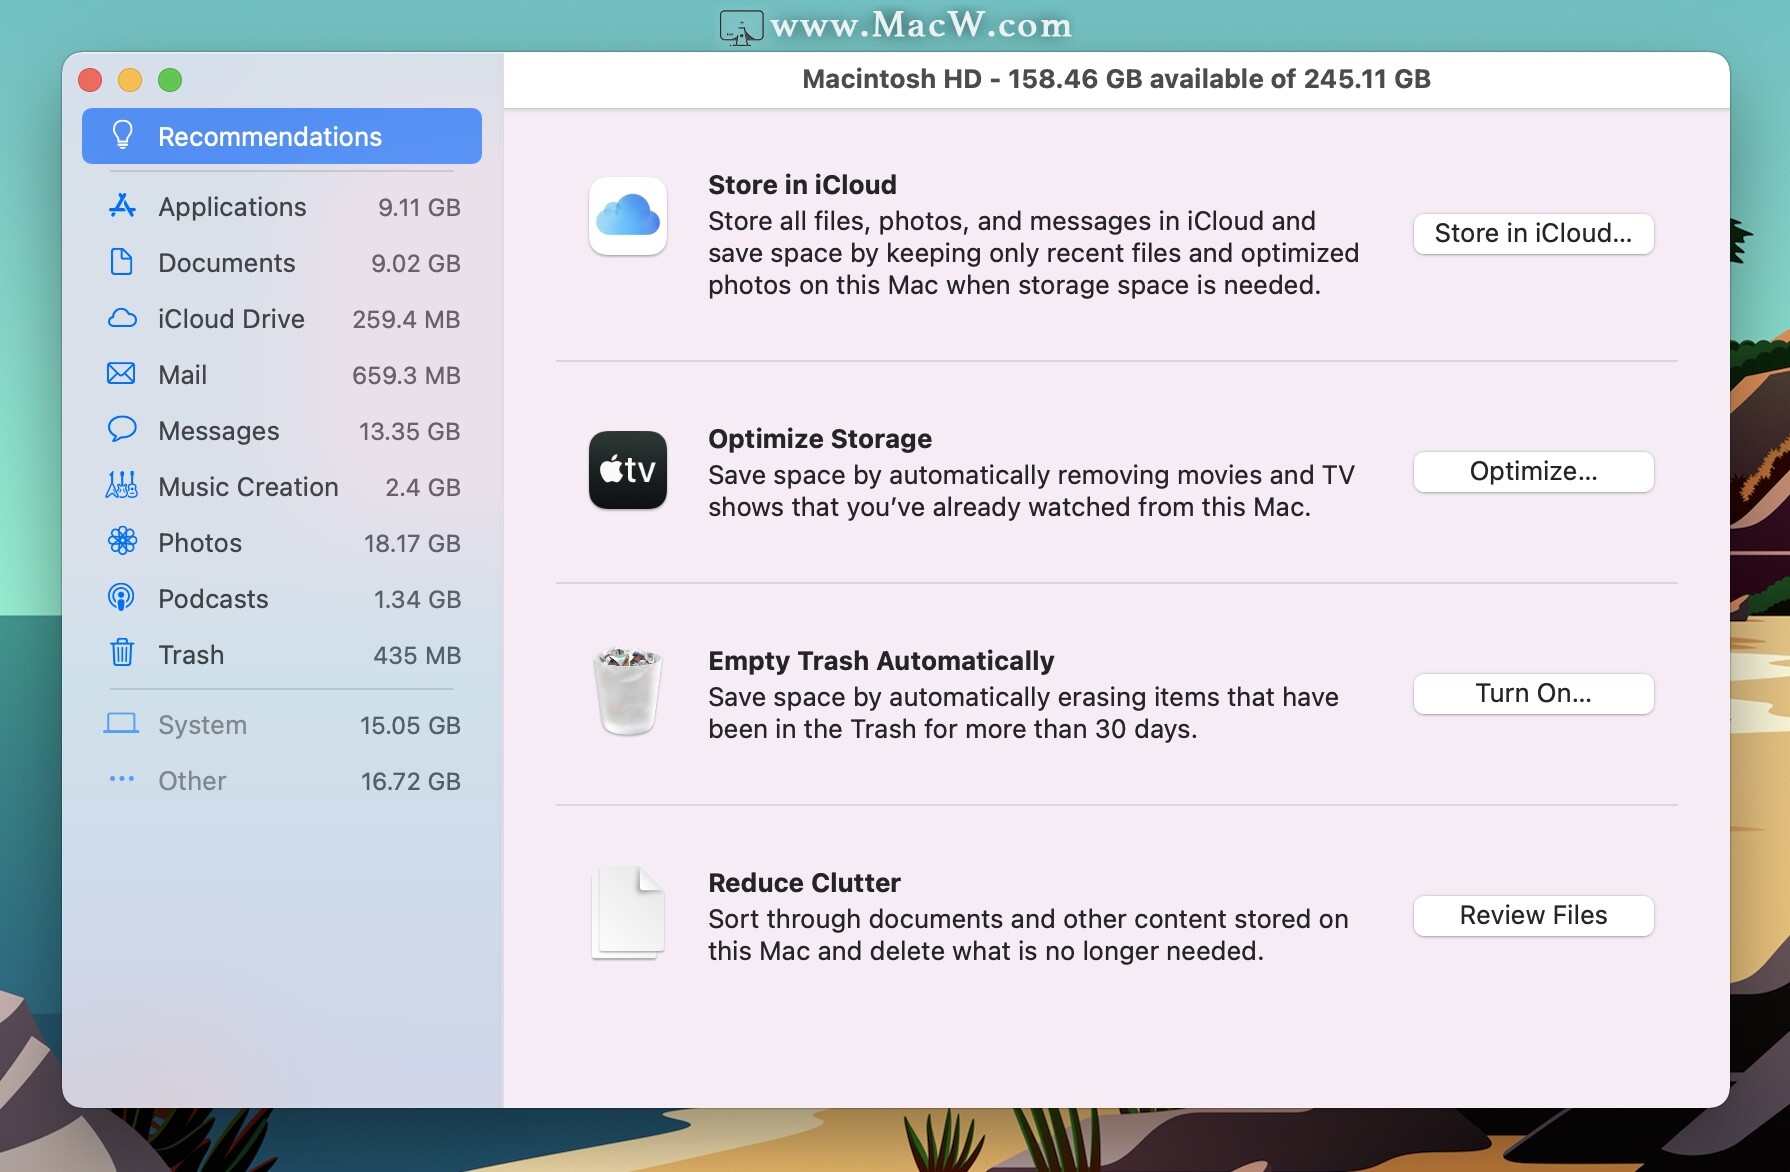Click the iCloud cloud icon
The height and width of the screenshot is (1172, 1790).
coord(627,216)
